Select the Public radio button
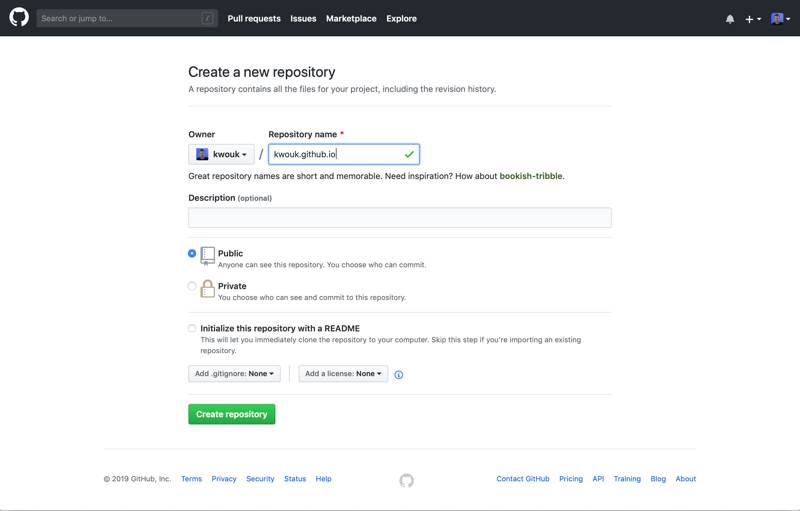 pos(192,253)
